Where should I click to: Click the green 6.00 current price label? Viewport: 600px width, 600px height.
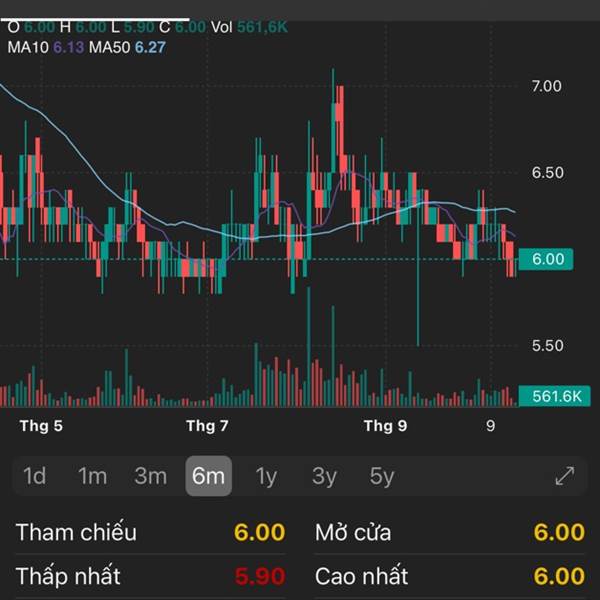[x=546, y=259]
